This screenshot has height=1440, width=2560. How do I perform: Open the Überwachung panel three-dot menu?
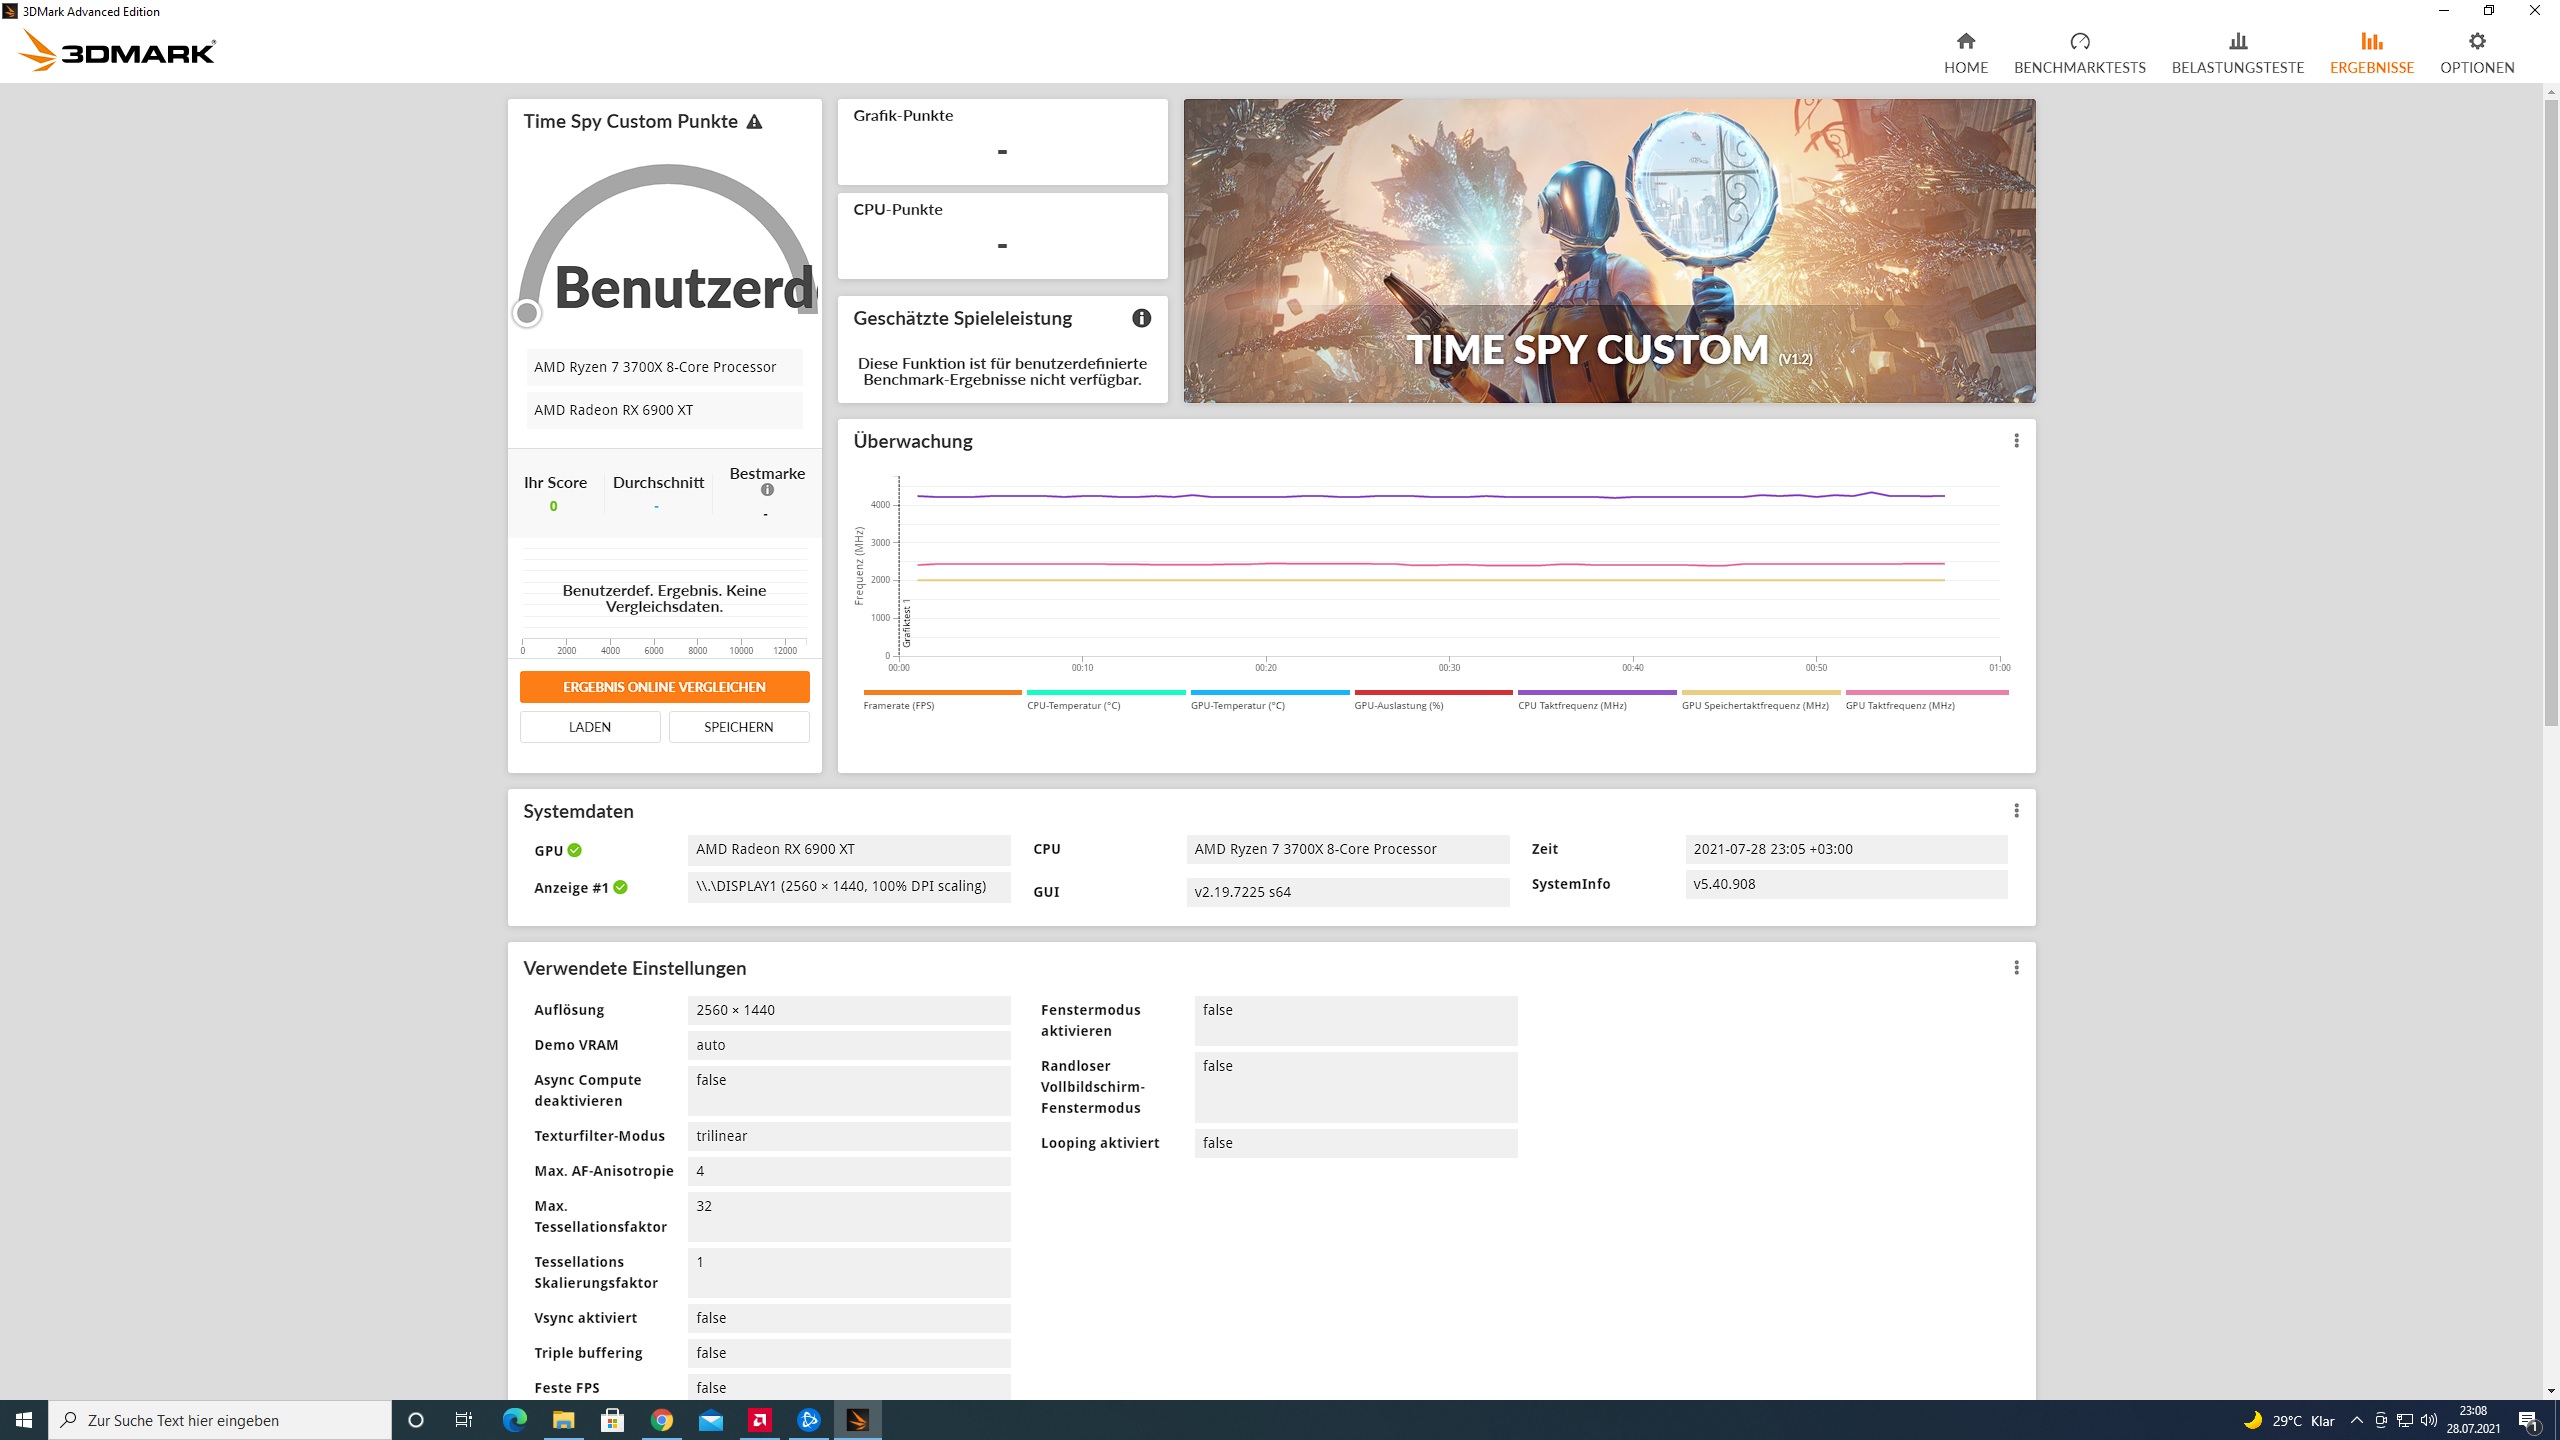click(x=2016, y=441)
